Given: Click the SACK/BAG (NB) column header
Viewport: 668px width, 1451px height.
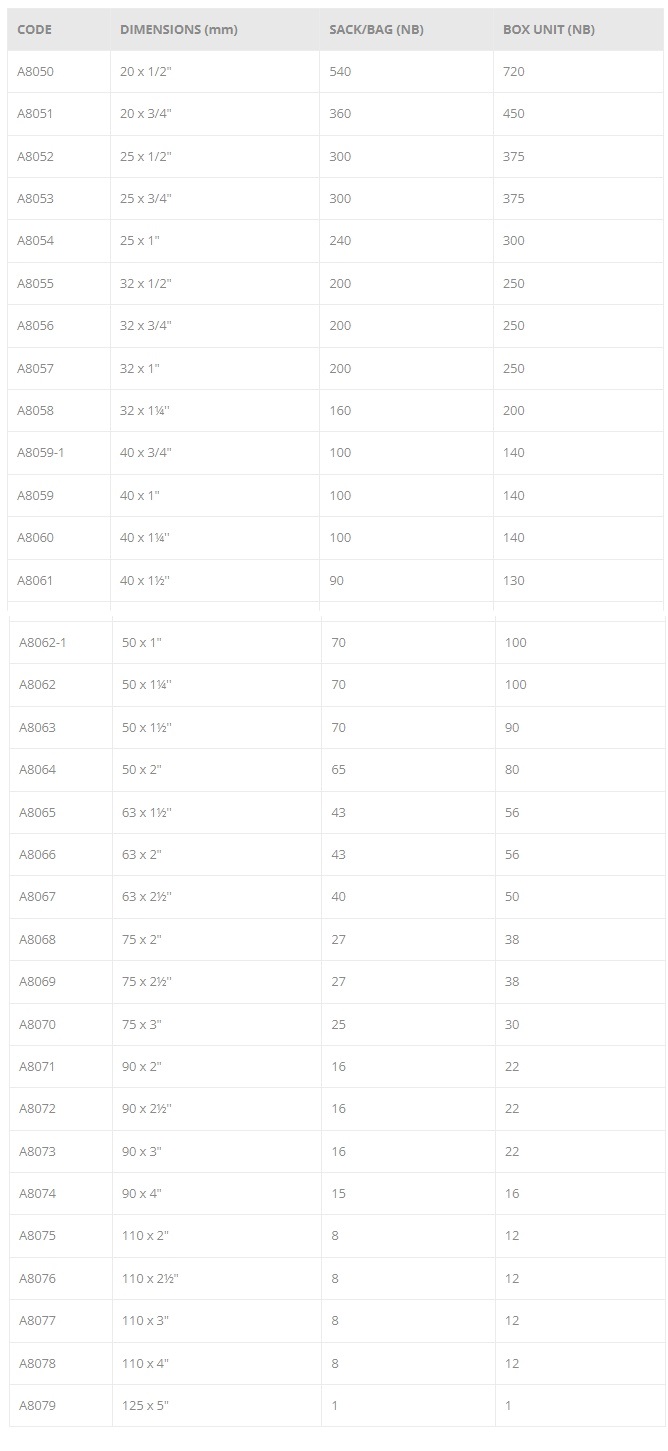Looking at the screenshot, I should pos(375,29).
